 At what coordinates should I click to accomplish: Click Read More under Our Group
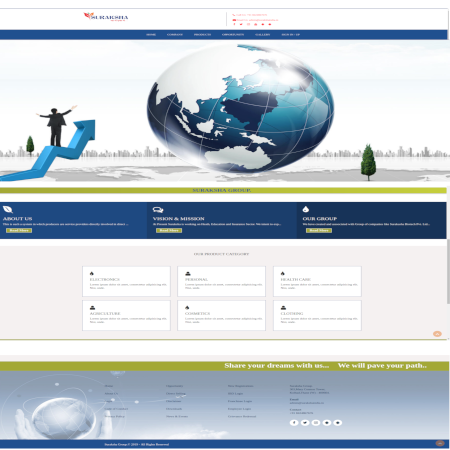coord(319,230)
